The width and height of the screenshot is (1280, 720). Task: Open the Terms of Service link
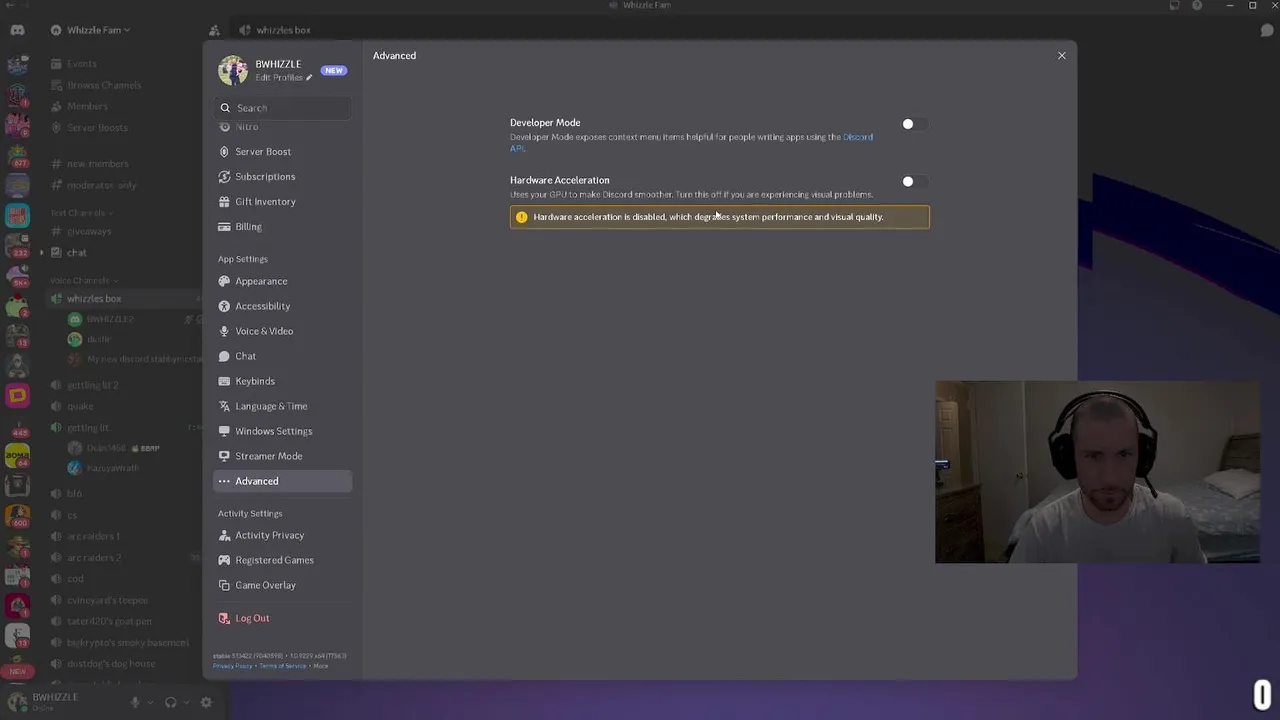pyautogui.click(x=282, y=666)
